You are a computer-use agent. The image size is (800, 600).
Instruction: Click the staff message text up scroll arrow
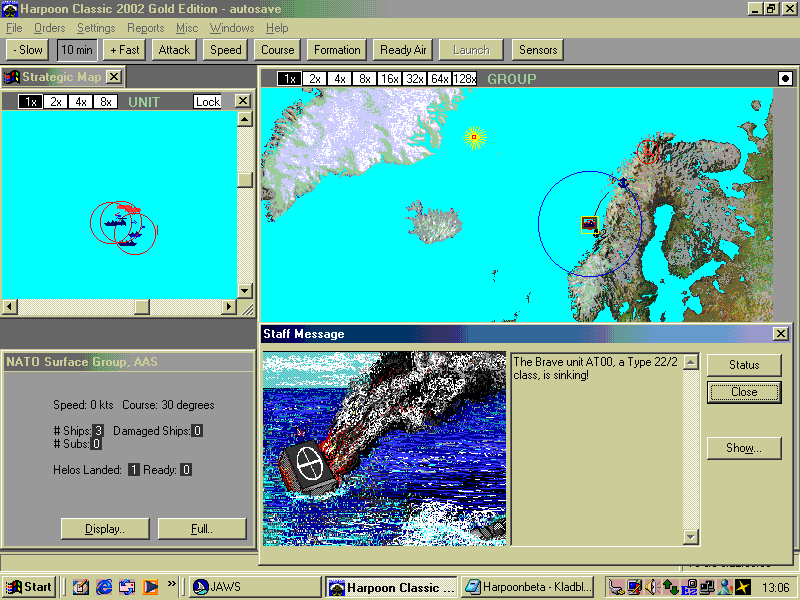coord(690,362)
